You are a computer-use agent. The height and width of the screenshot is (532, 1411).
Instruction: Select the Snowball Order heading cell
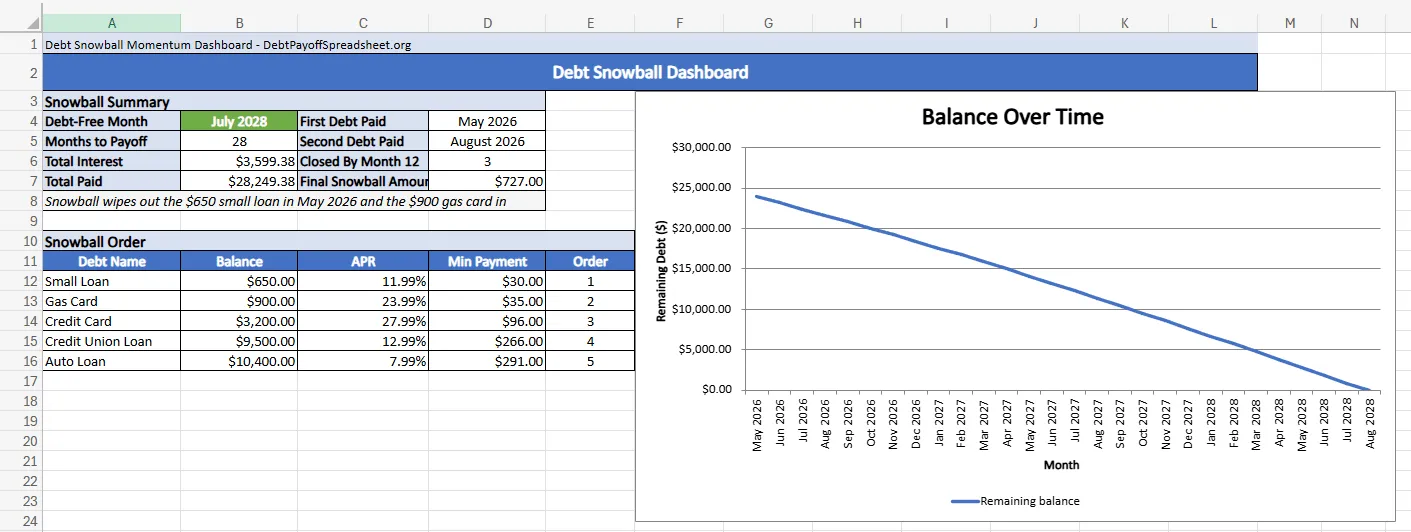pos(338,241)
